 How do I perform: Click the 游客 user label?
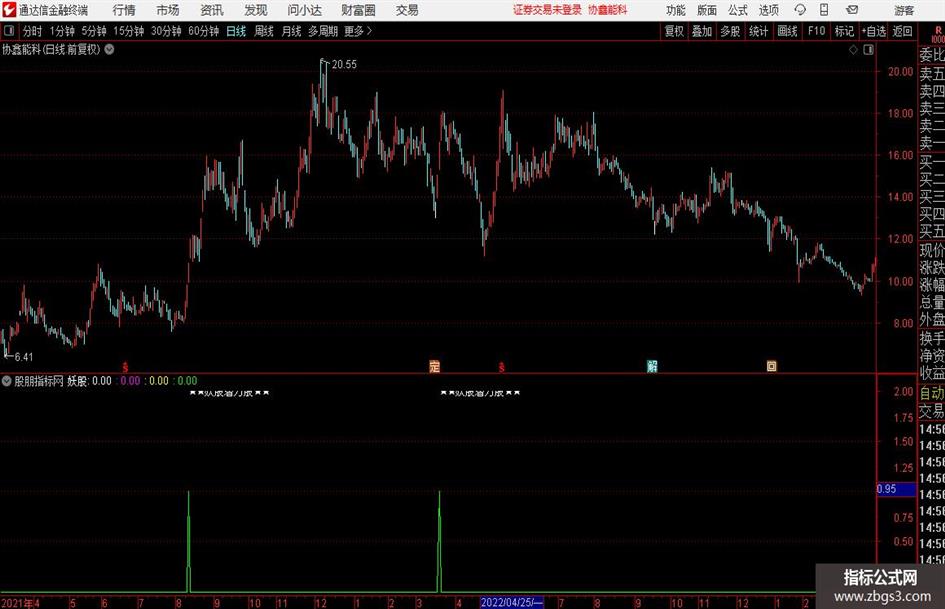click(903, 10)
